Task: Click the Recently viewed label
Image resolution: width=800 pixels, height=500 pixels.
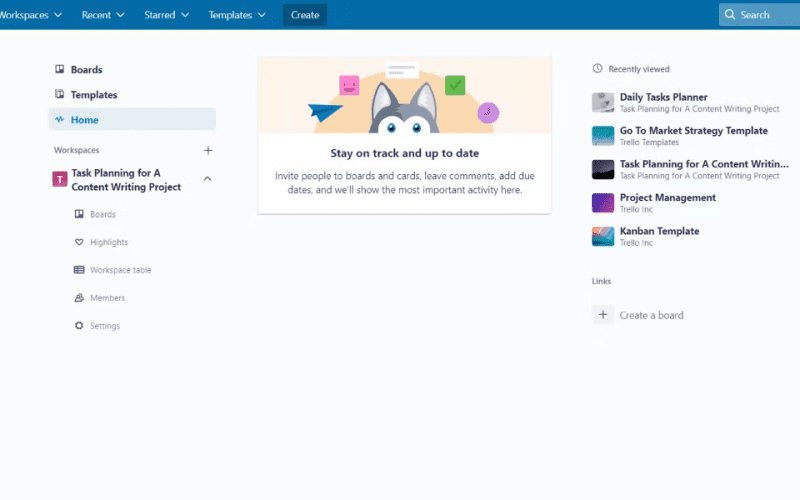Action: click(639, 69)
